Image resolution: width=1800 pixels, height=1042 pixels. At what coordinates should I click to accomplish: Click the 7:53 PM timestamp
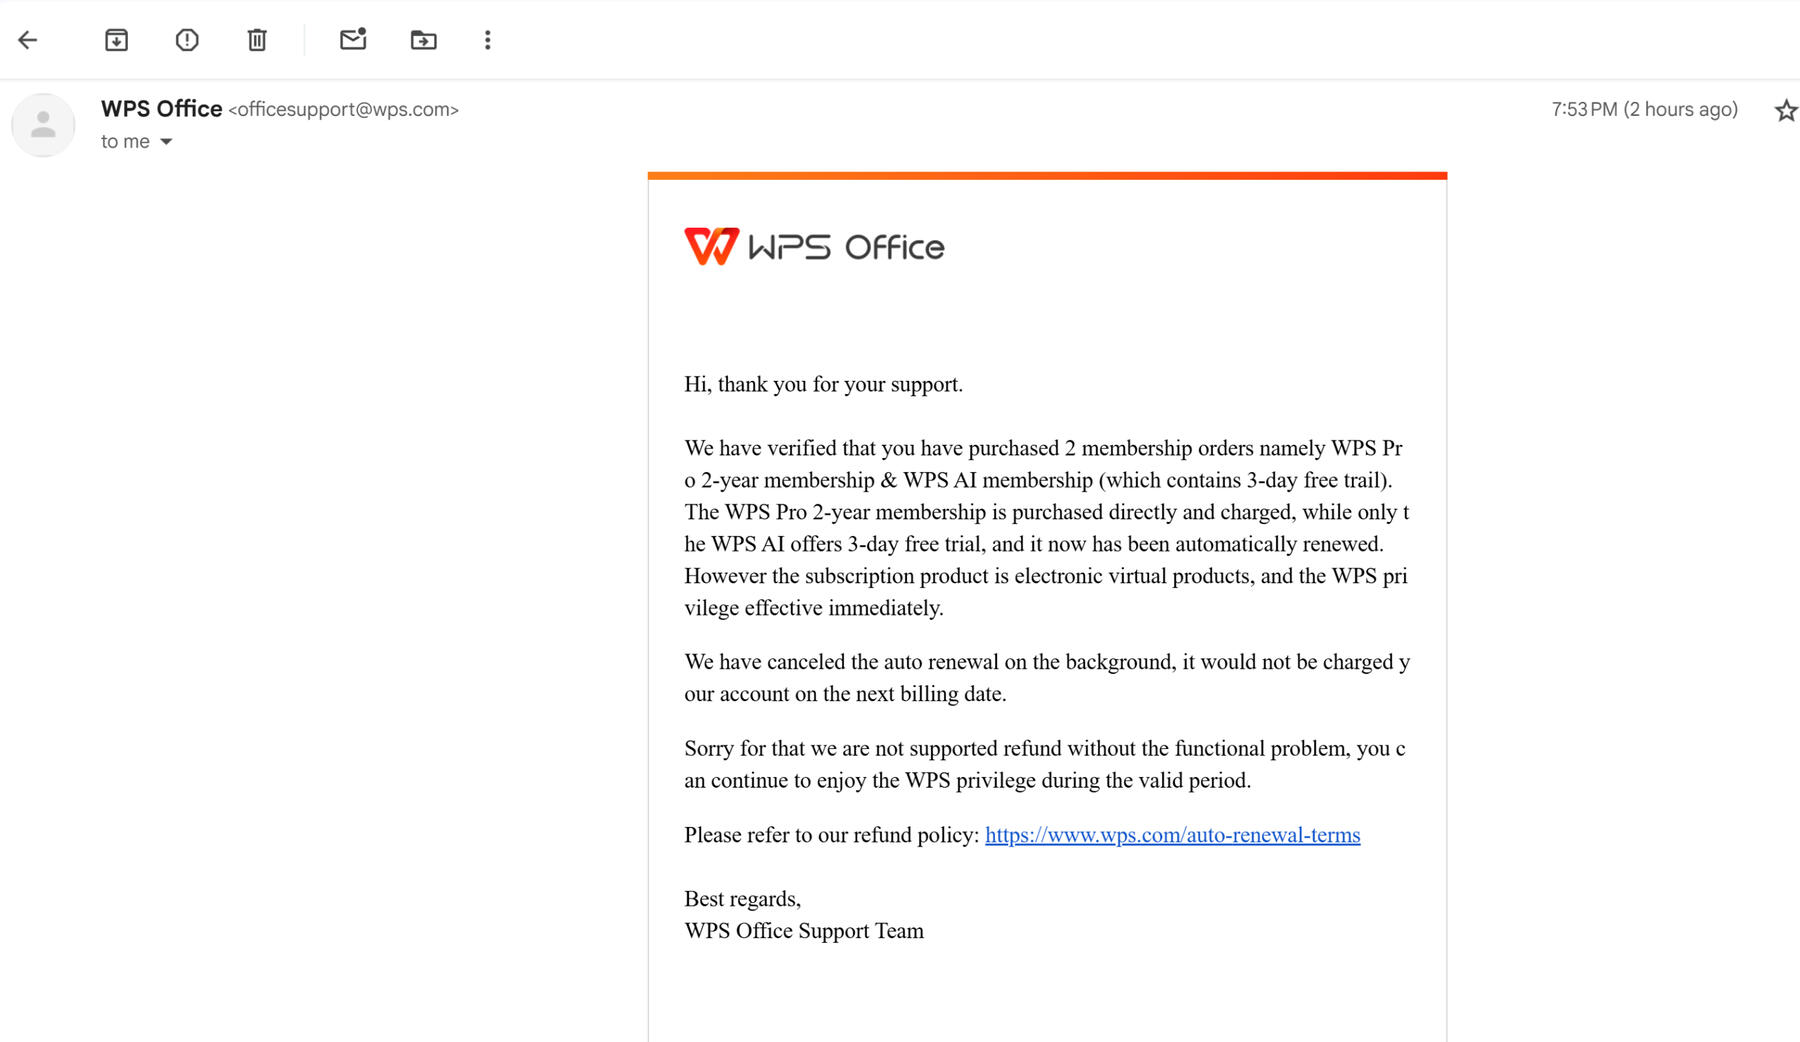tap(1644, 109)
